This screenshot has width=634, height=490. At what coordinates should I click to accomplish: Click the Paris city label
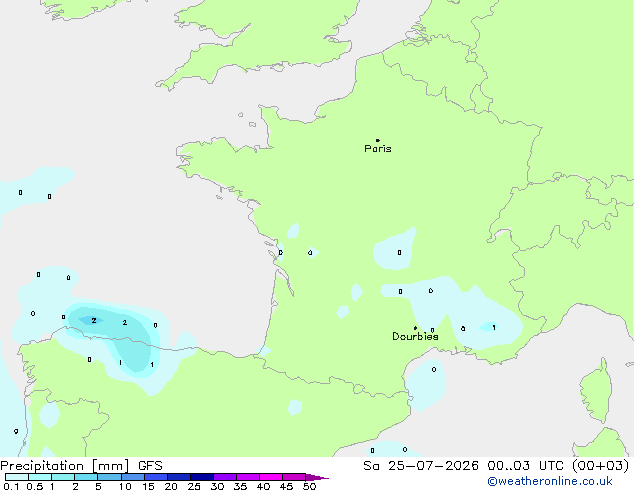click(378, 149)
